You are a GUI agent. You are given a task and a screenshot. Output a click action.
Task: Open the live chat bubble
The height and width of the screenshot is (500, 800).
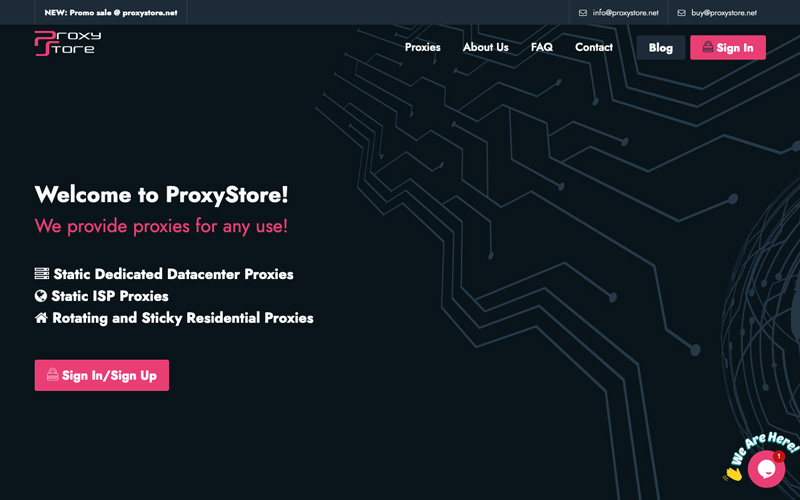pos(766,469)
